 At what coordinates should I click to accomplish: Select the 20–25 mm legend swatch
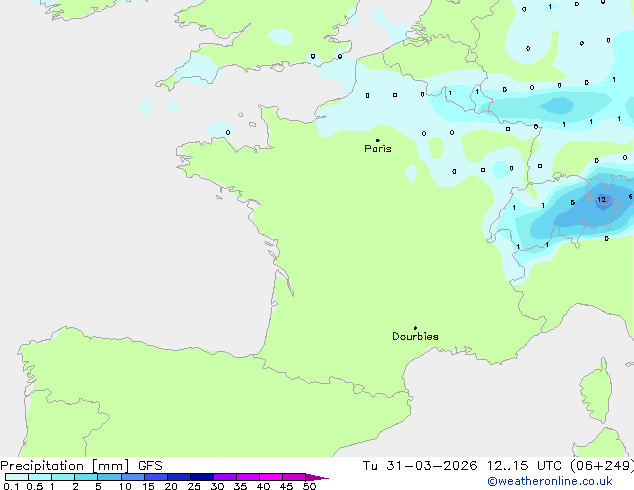(179, 477)
